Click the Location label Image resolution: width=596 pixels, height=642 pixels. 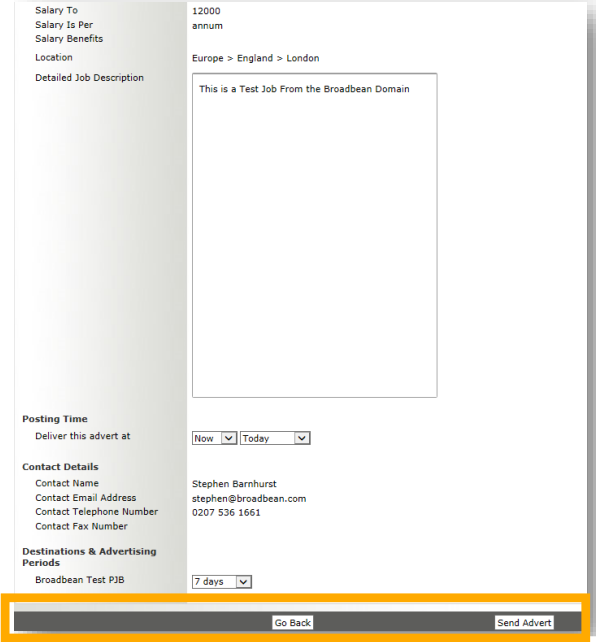[54, 57]
